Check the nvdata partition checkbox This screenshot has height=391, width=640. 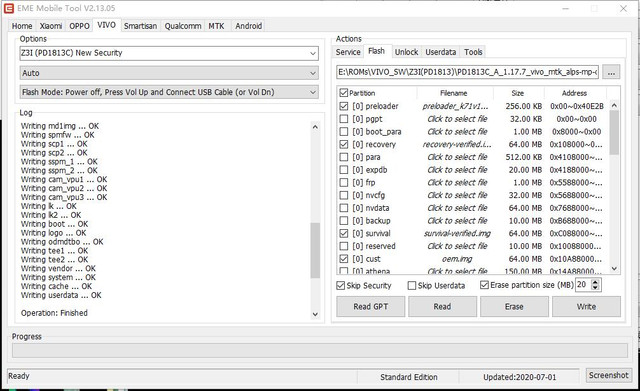click(344, 208)
